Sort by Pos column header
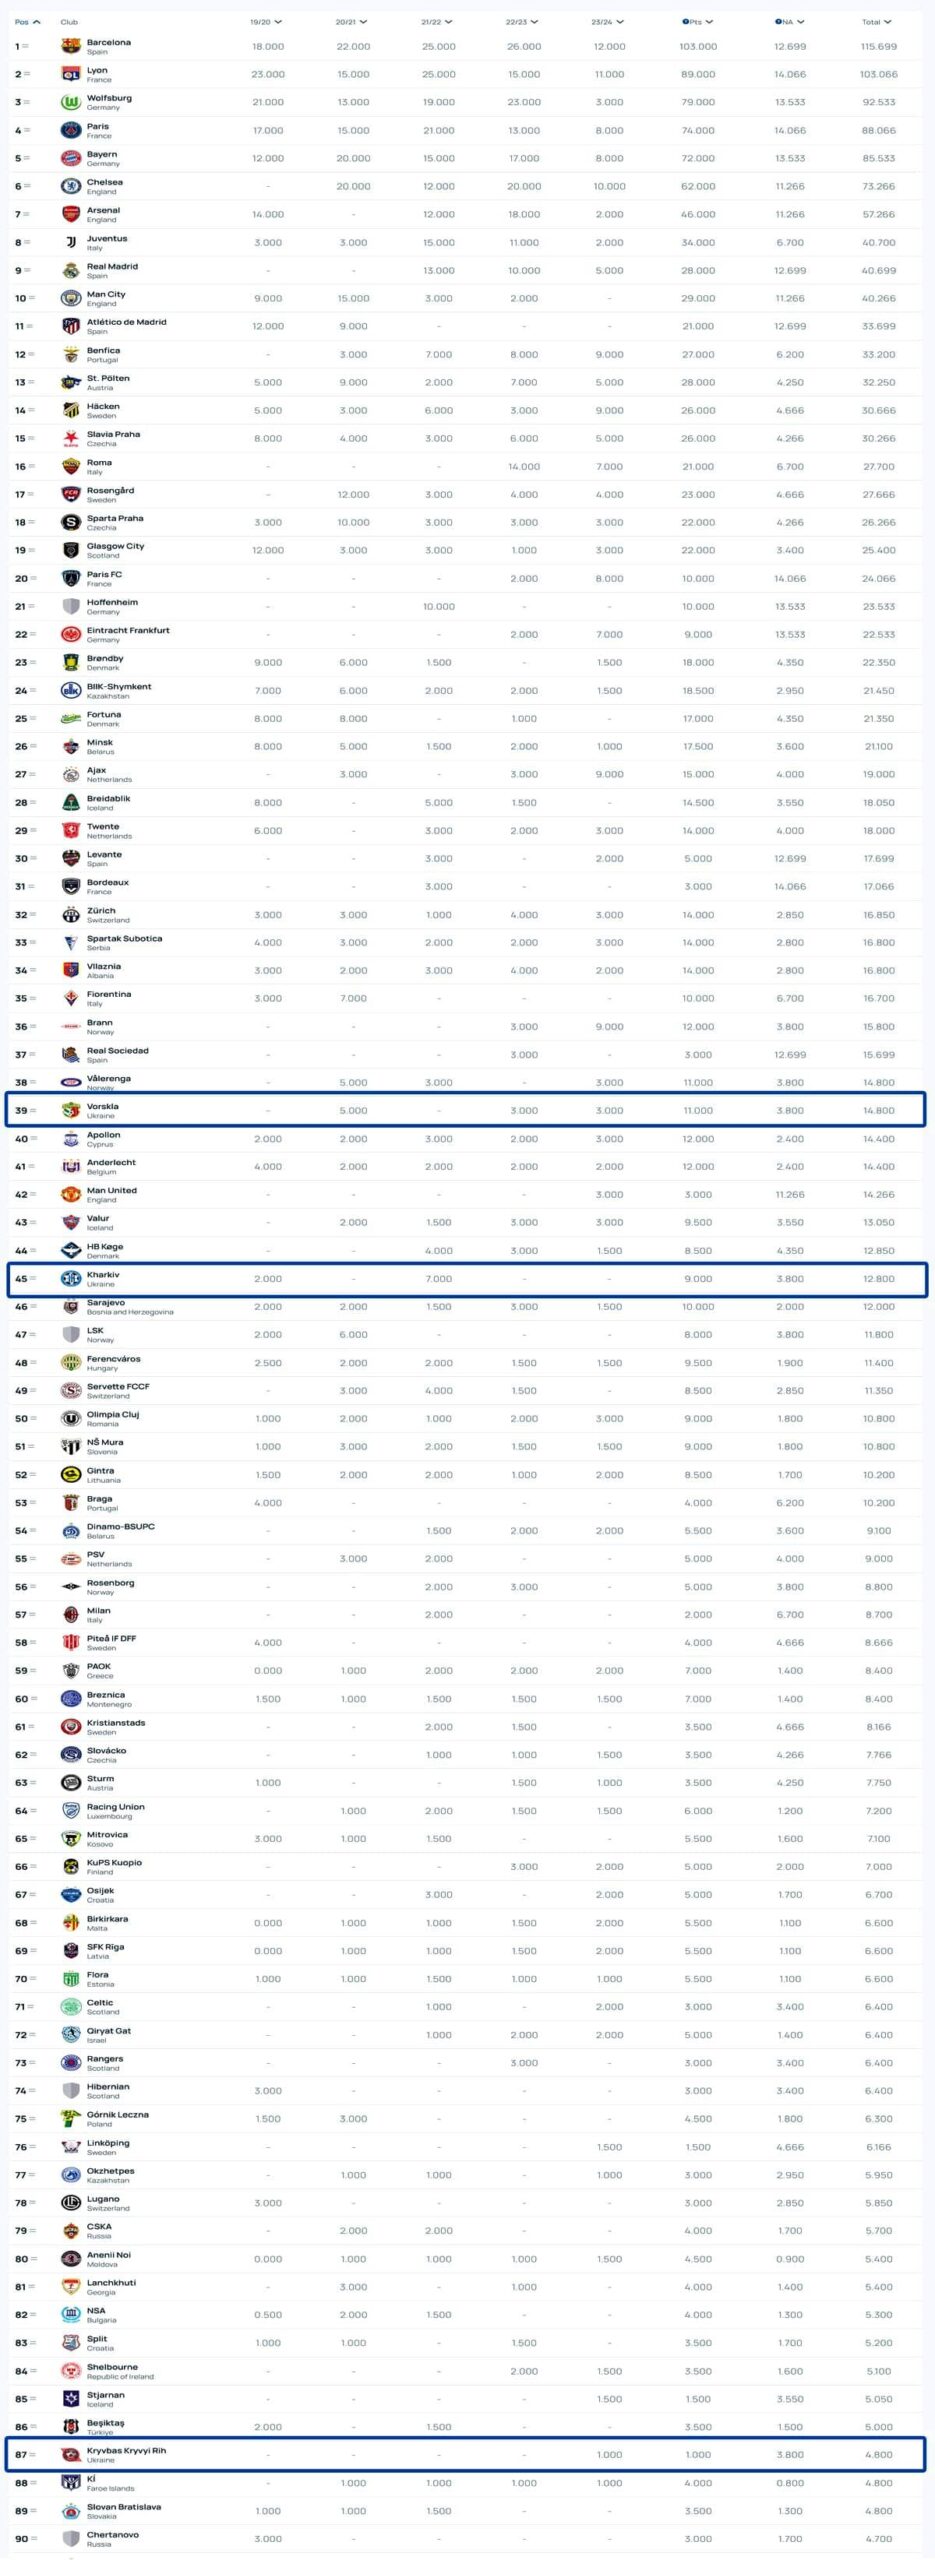935x2560 pixels. point(27,21)
